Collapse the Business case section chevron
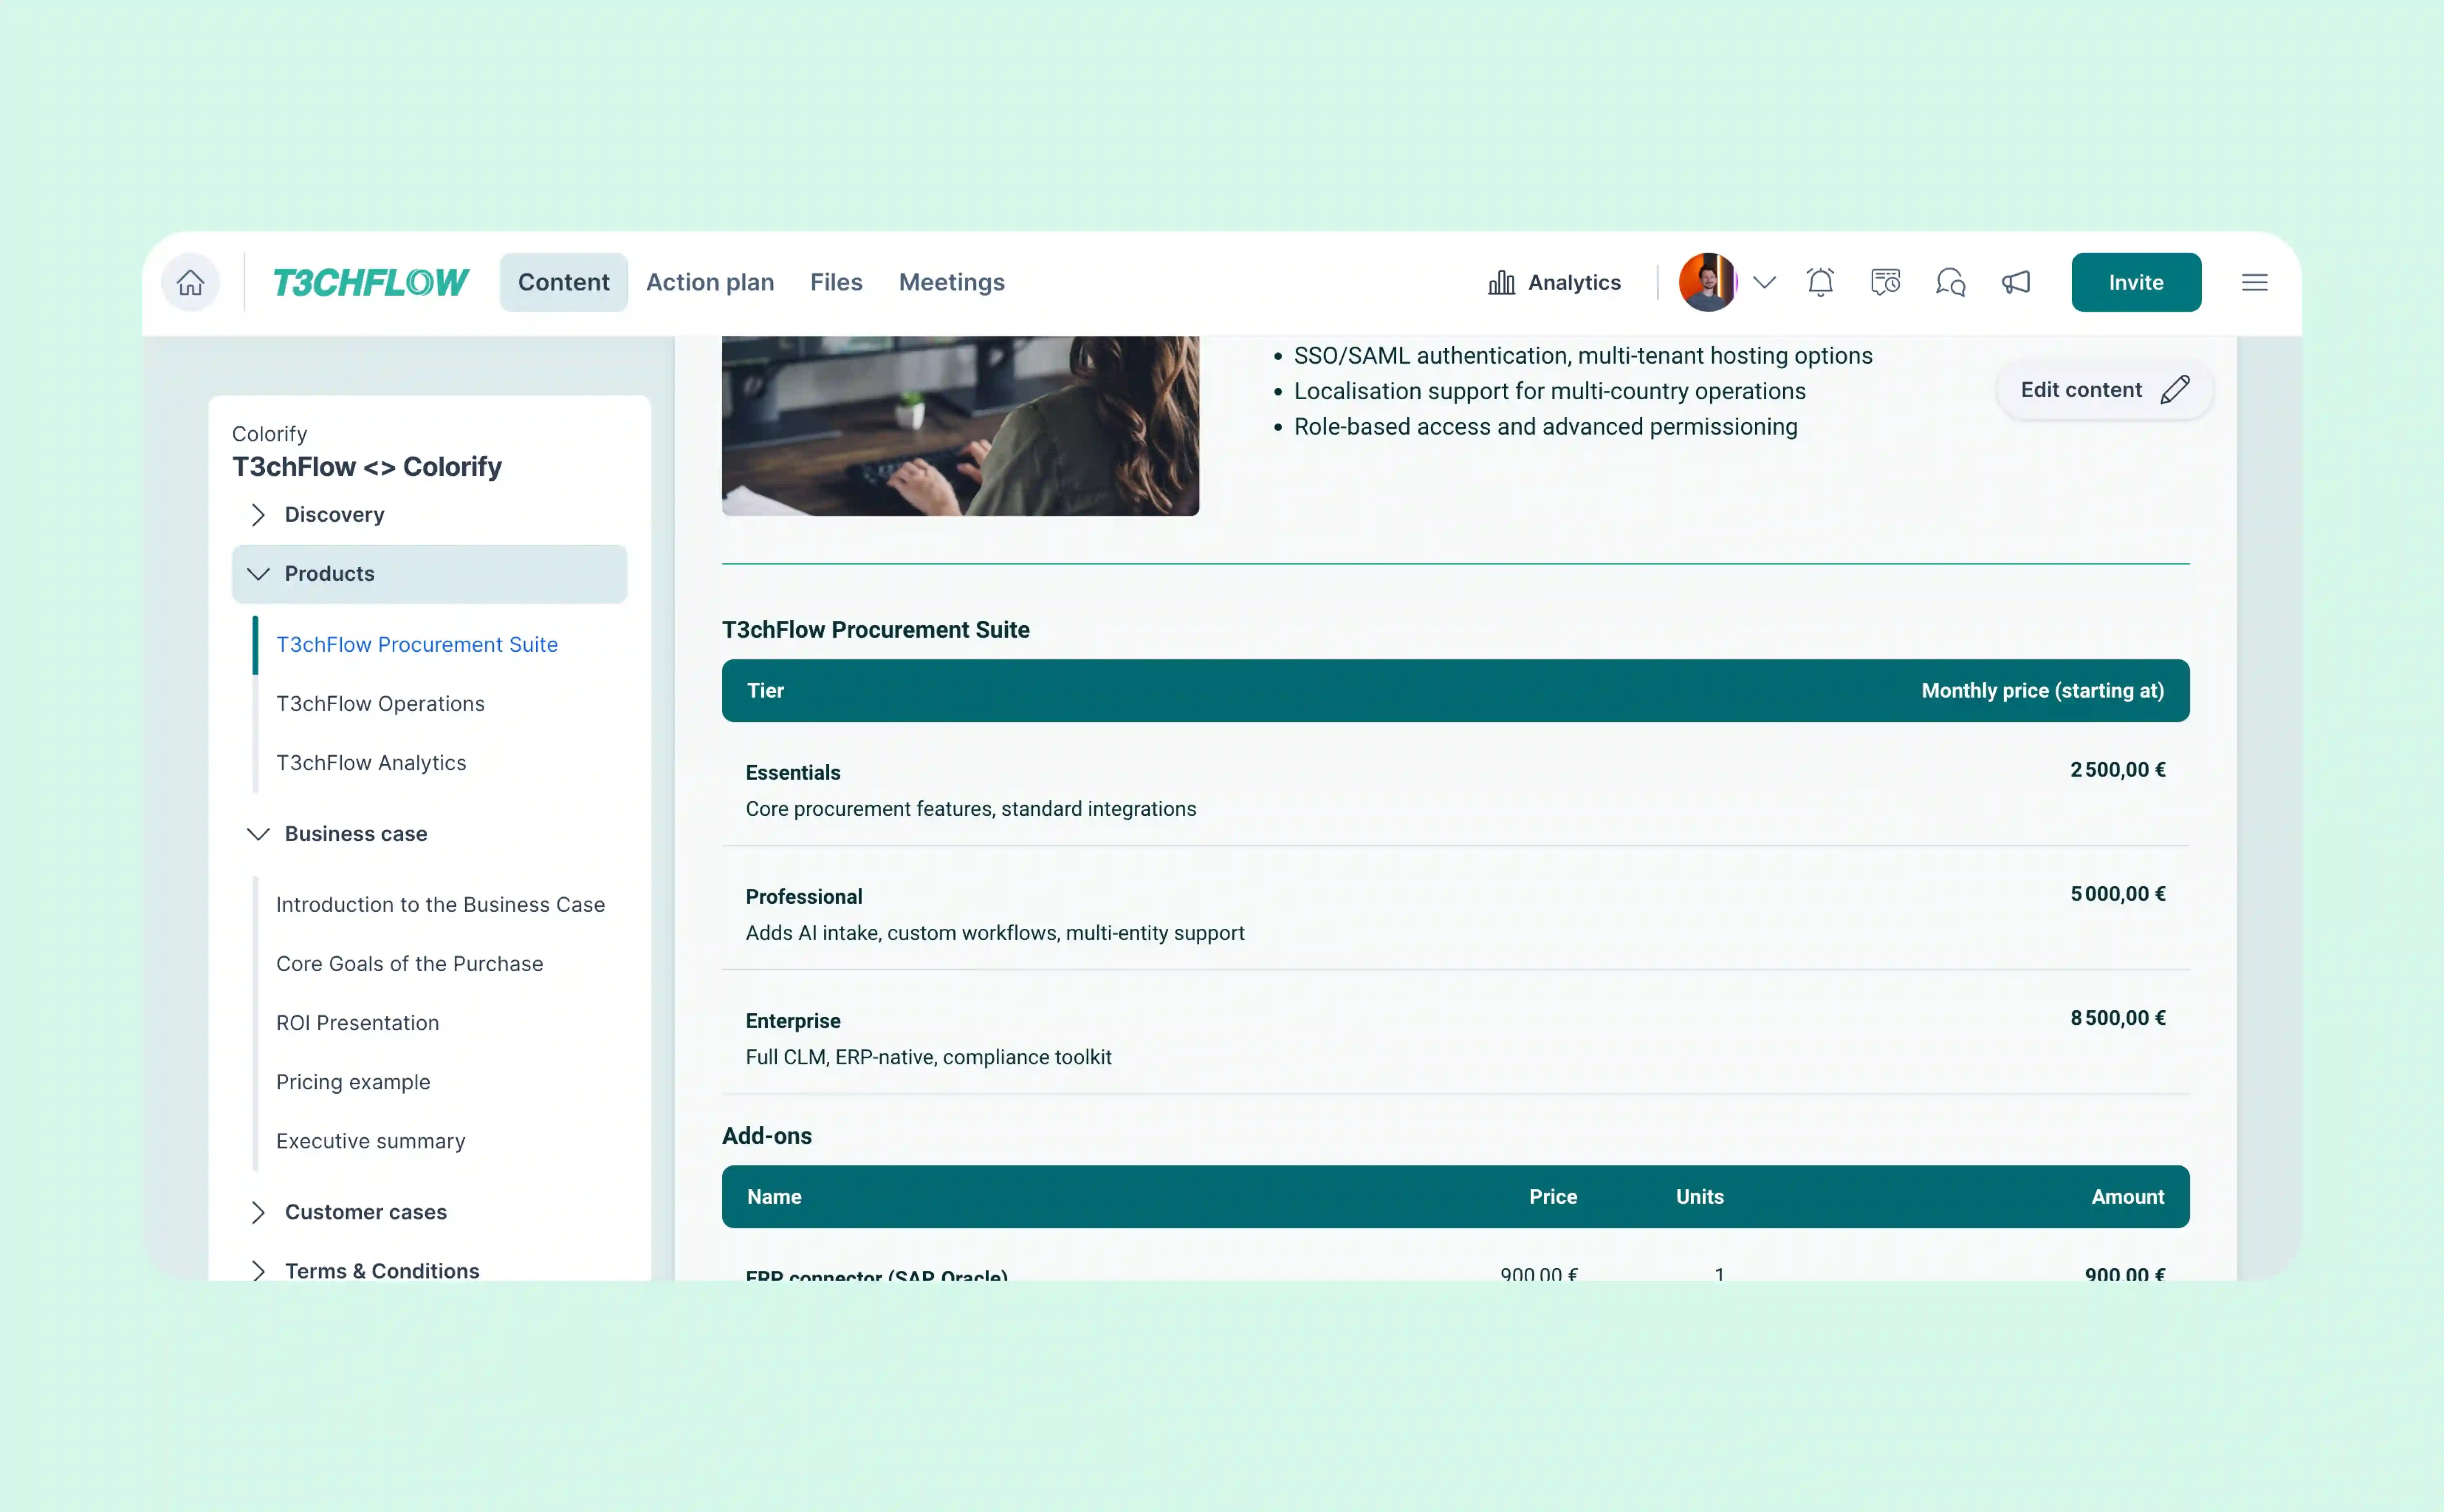Viewport: 2444px width, 1512px height. [x=258, y=833]
